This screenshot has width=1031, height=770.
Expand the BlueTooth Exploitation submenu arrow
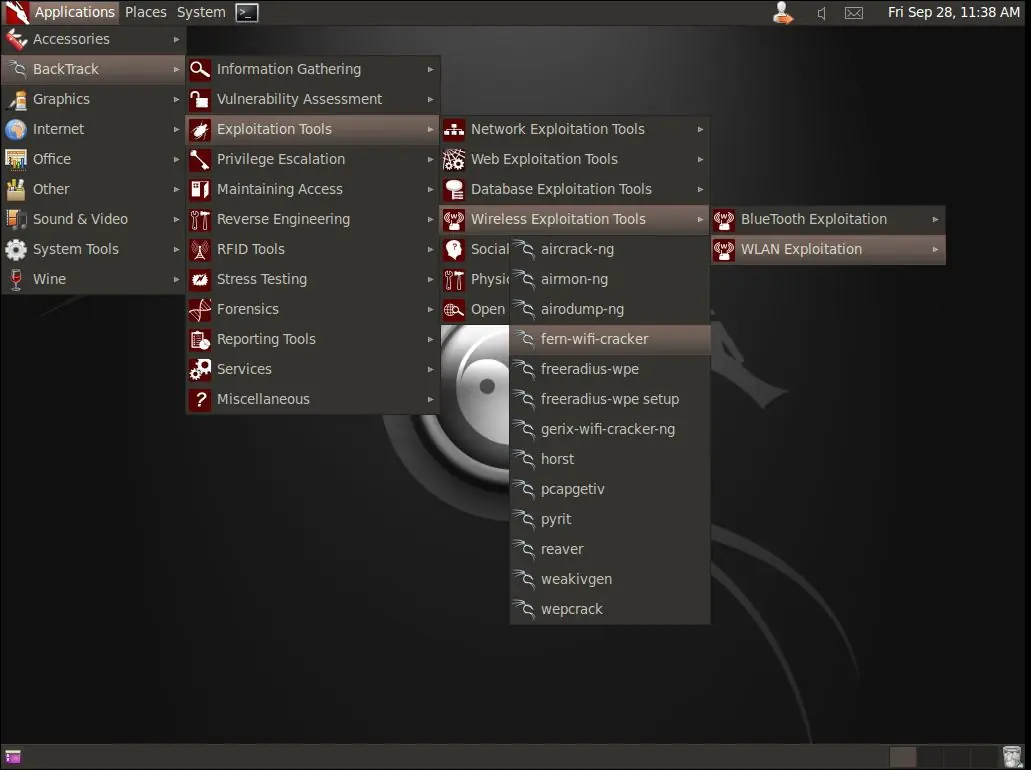tap(935, 220)
